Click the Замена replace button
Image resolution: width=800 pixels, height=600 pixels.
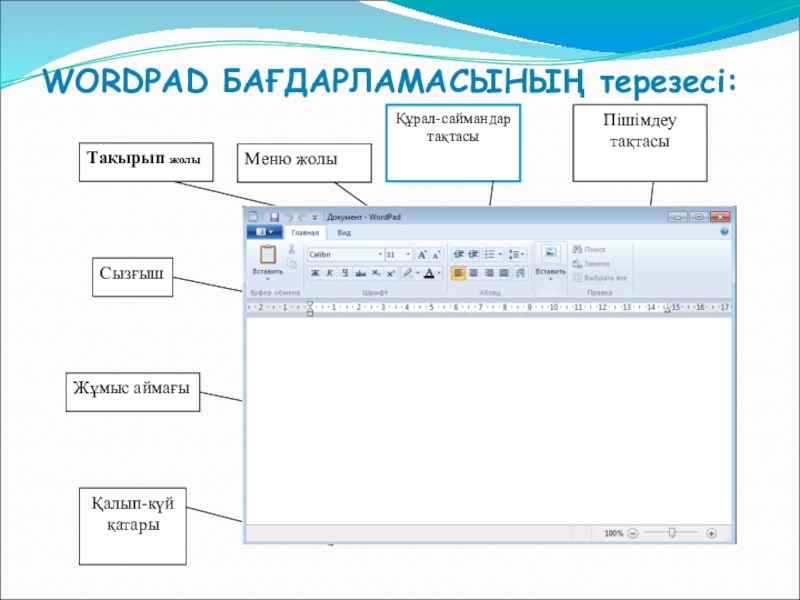(591, 264)
